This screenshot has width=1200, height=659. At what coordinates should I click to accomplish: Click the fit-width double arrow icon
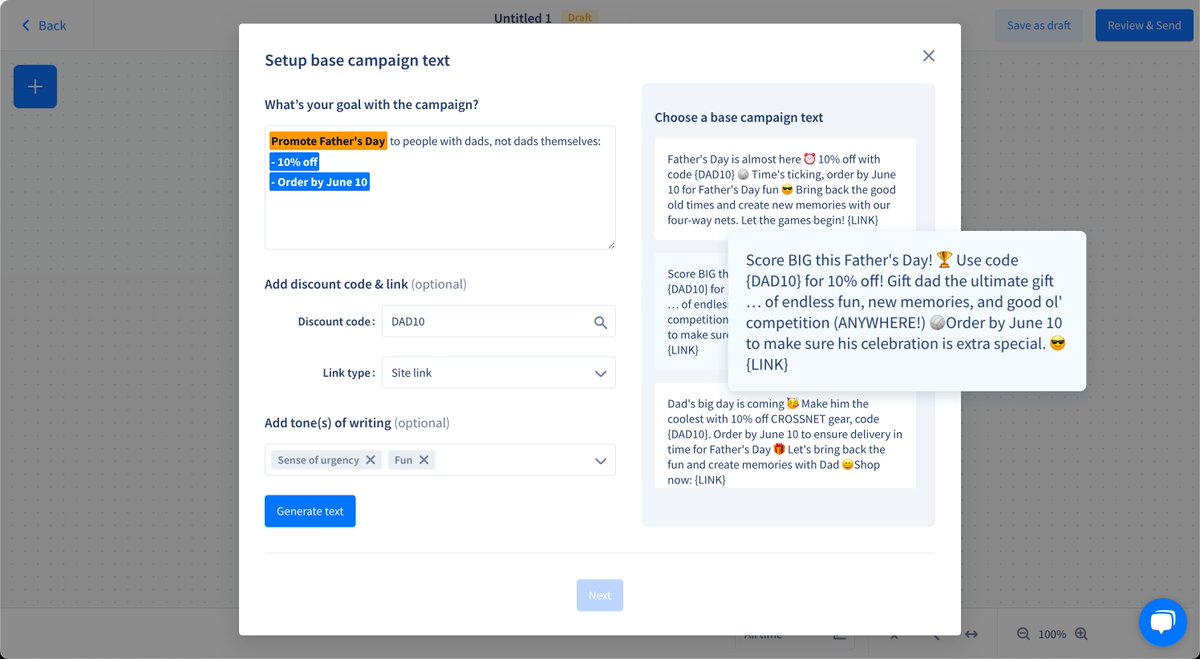pyautogui.click(x=971, y=634)
